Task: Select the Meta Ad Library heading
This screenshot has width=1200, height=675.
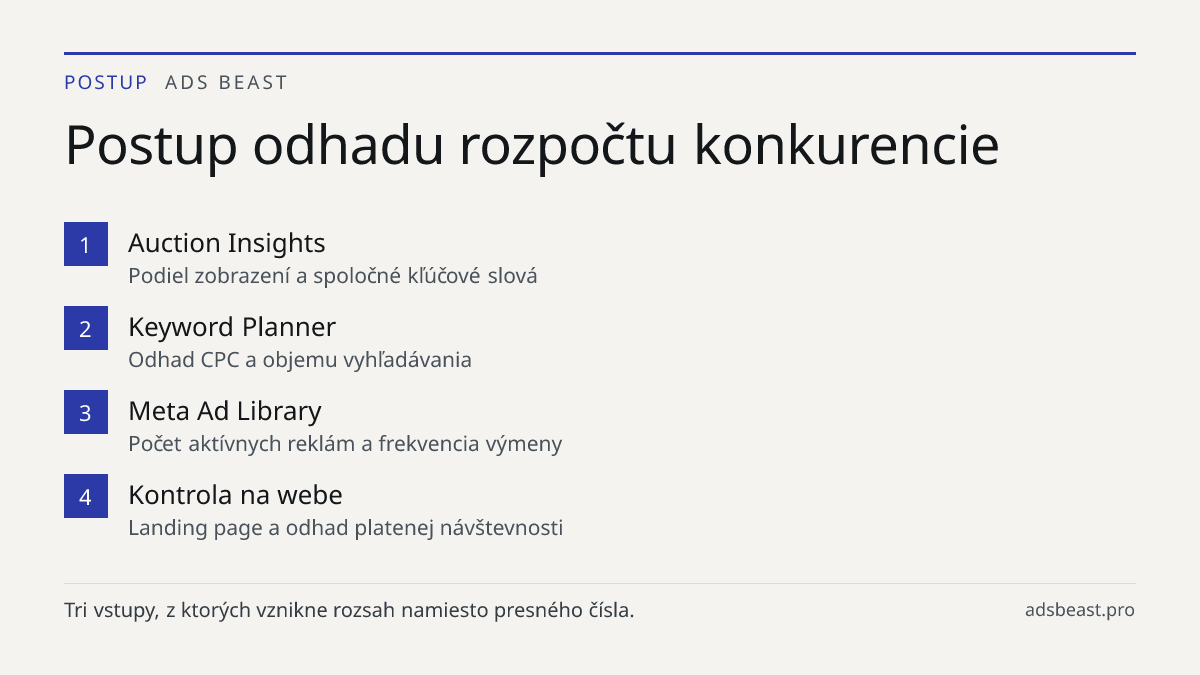Action: [x=225, y=411]
